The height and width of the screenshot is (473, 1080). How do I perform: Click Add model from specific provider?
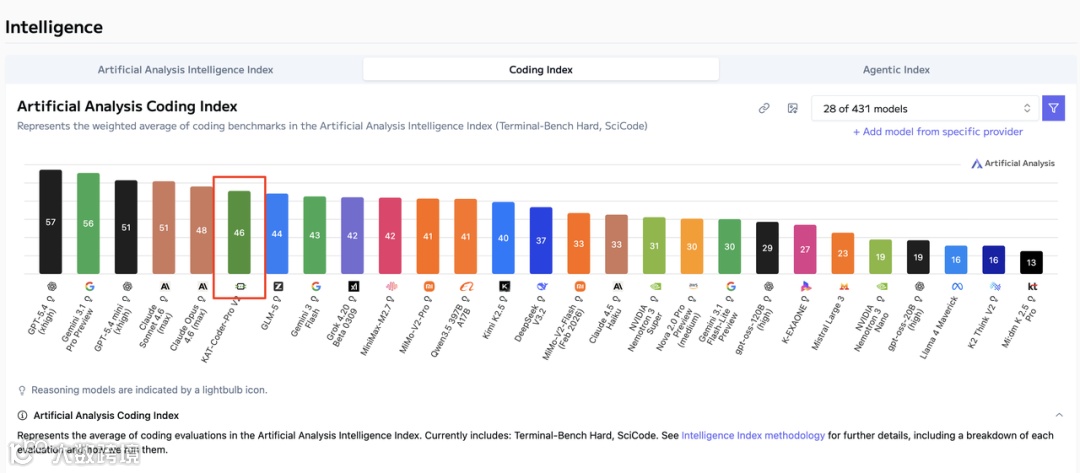coord(937,132)
